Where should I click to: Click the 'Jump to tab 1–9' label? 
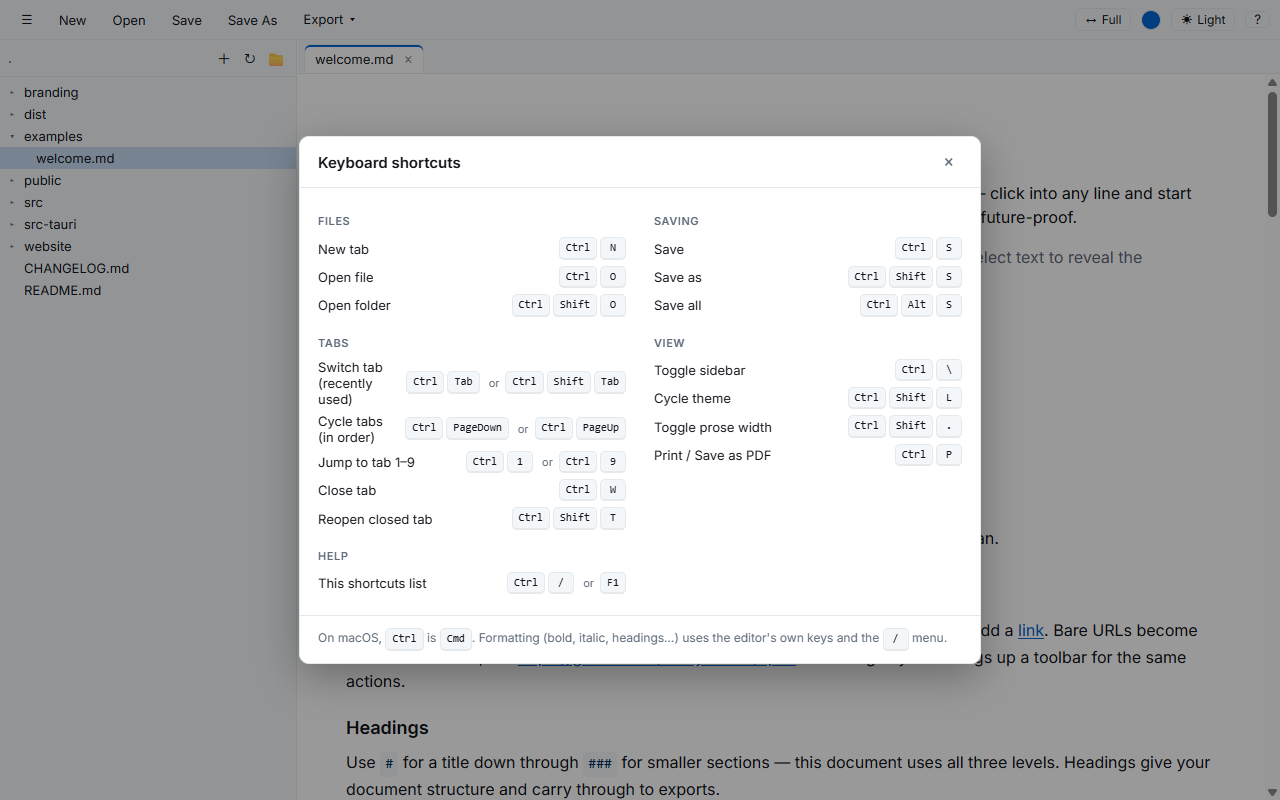tap(366, 462)
